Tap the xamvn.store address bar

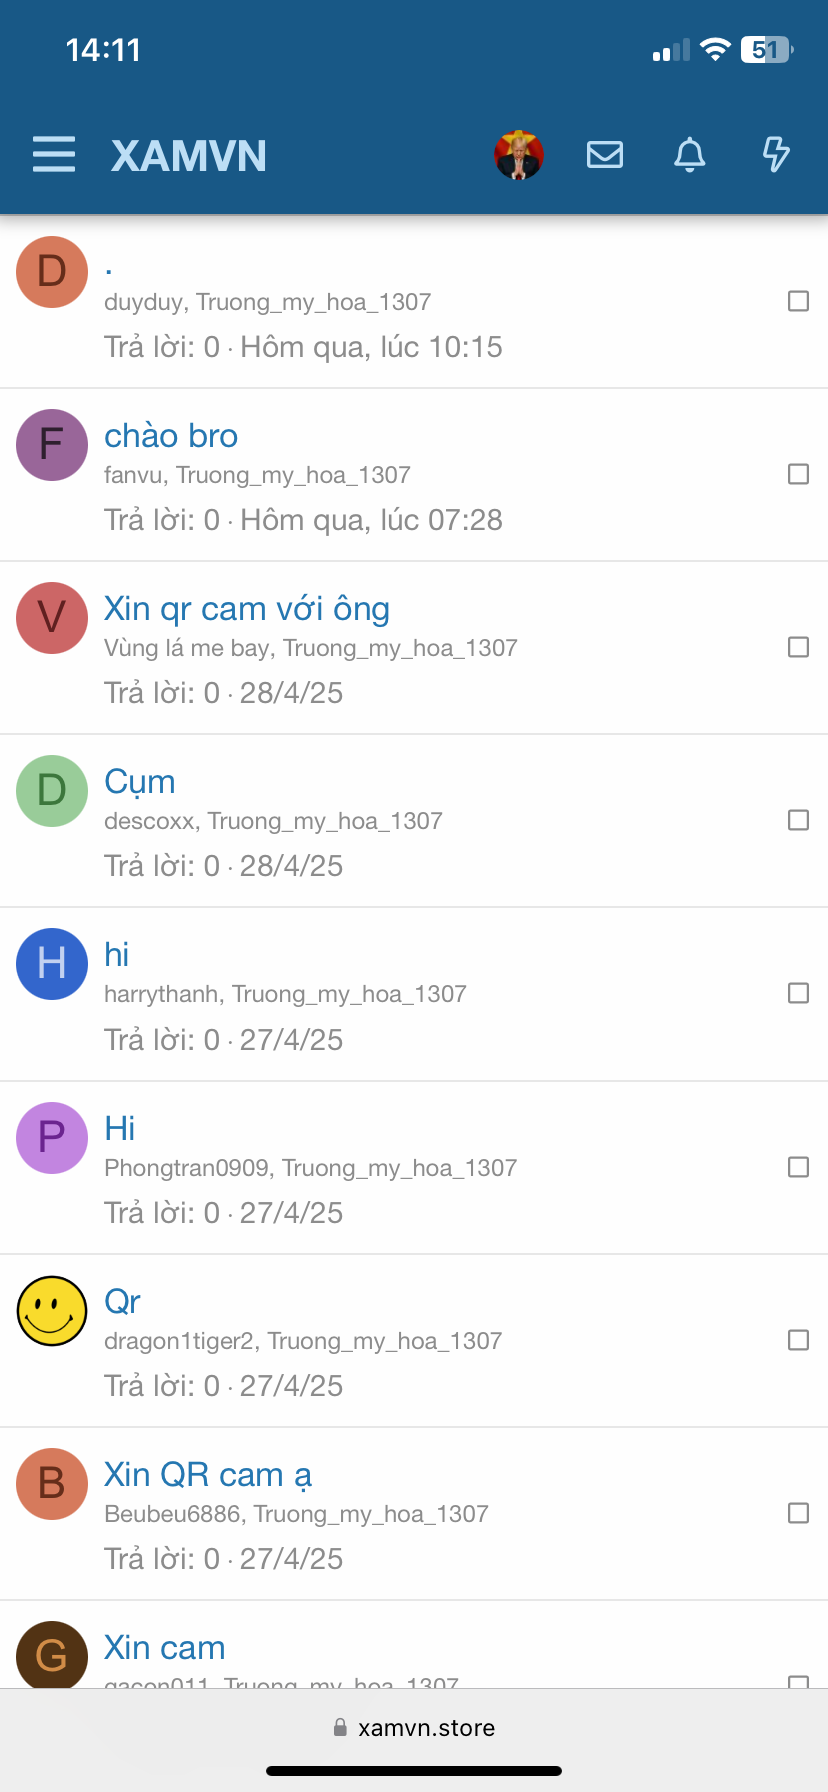coord(414,1728)
